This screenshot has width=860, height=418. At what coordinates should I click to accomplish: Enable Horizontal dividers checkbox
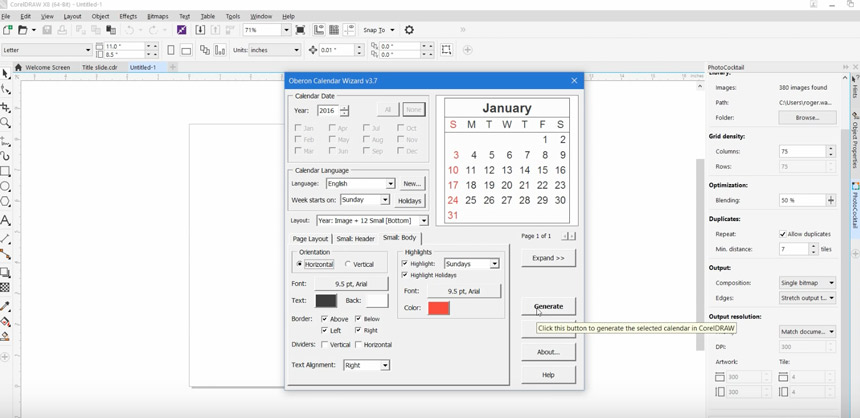click(x=358, y=344)
